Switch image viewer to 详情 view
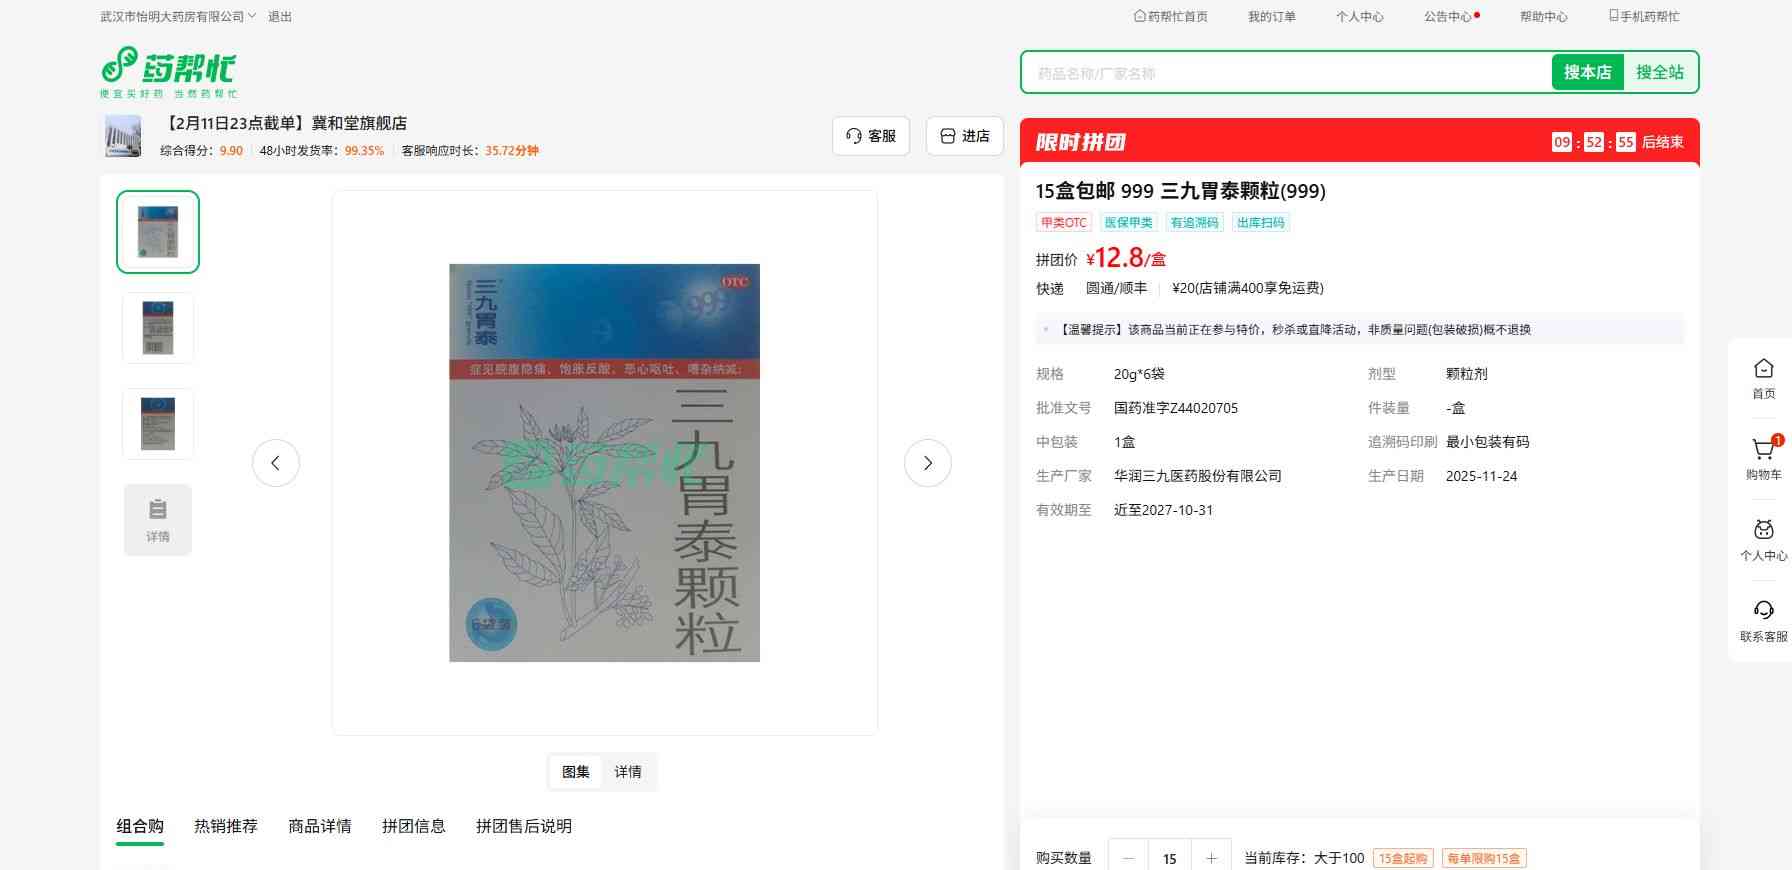Viewport: 1792px width, 870px height. point(628,772)
